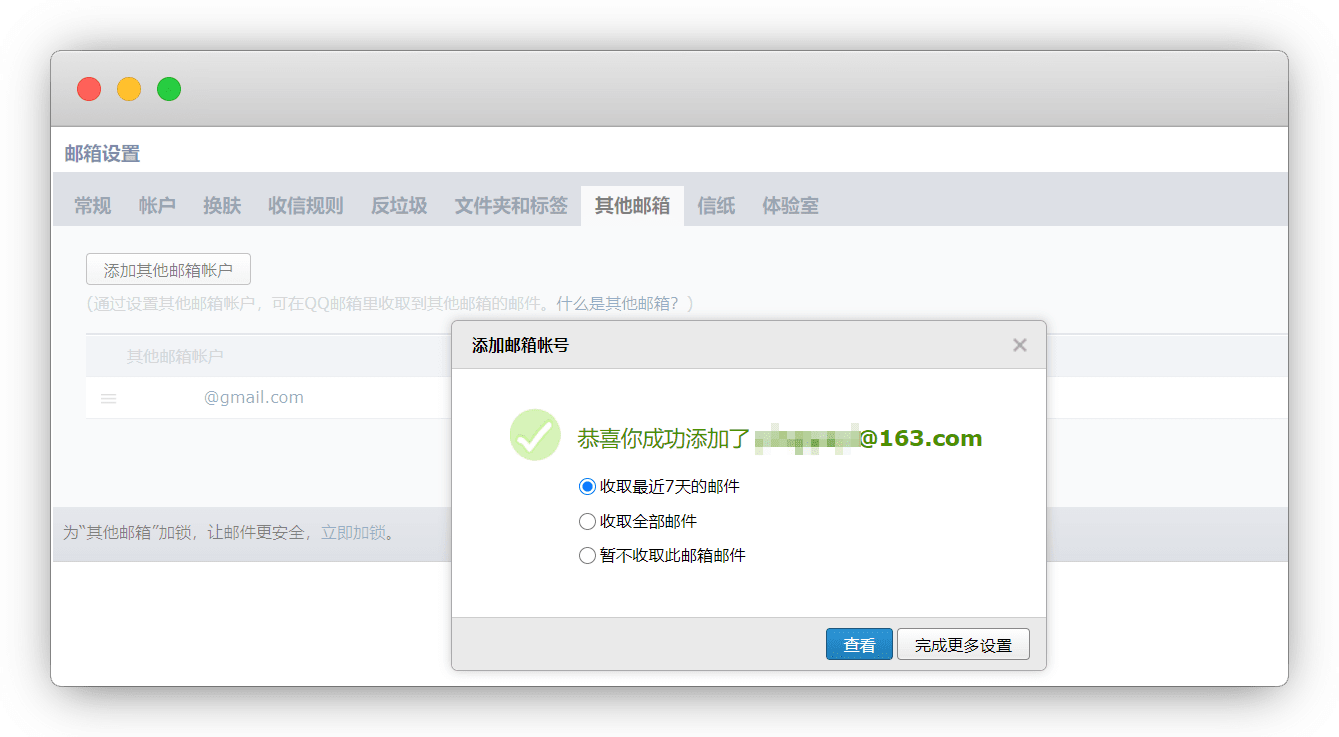Switch to the 反垃圾 tab
This screenshot has height=737, width=1339.
tap(399, 206)
